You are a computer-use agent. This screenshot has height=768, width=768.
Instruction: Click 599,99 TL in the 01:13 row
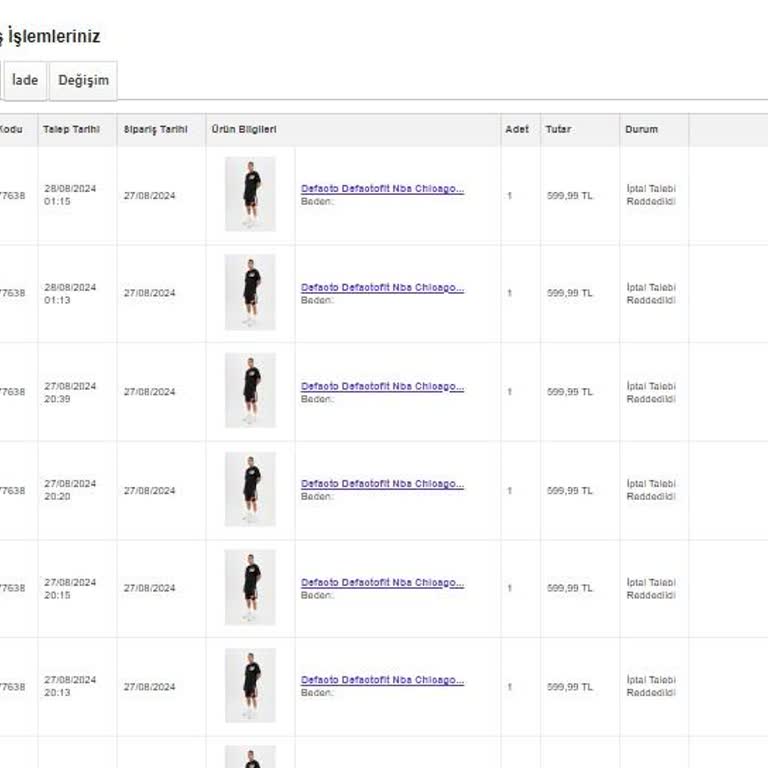pos(570,293)
